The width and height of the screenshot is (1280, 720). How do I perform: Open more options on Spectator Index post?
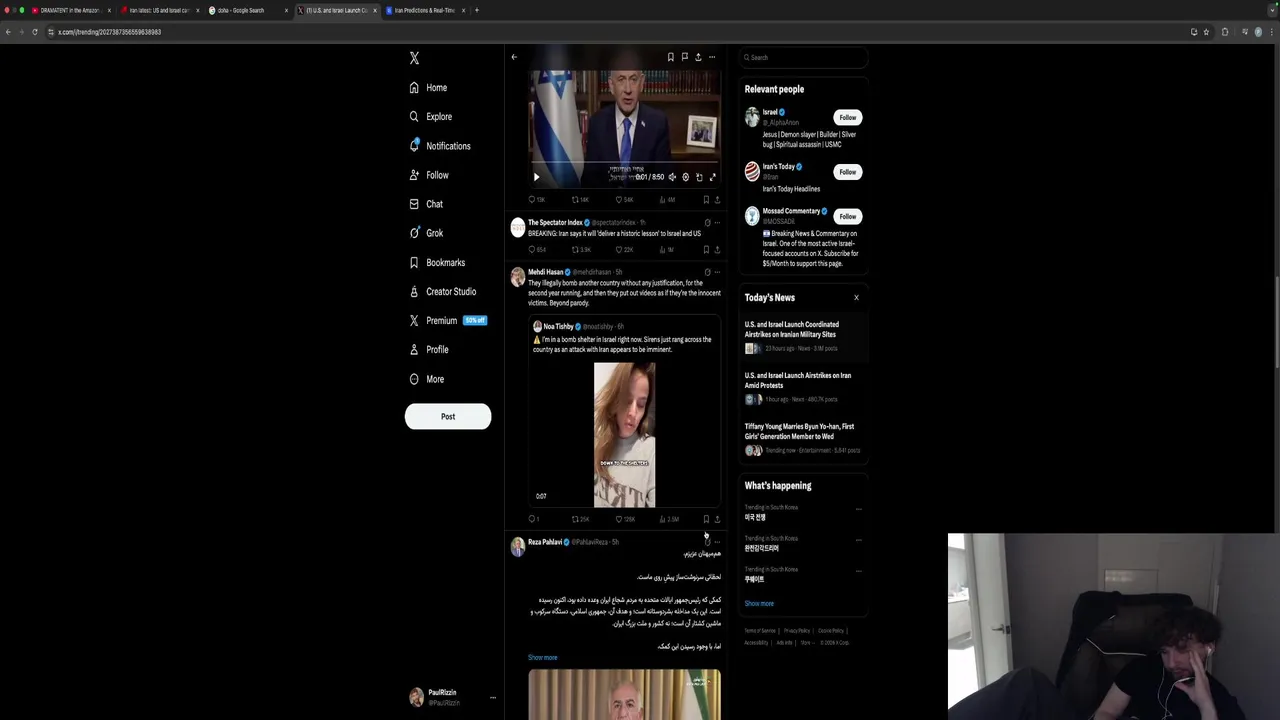[x=717, y=223]
